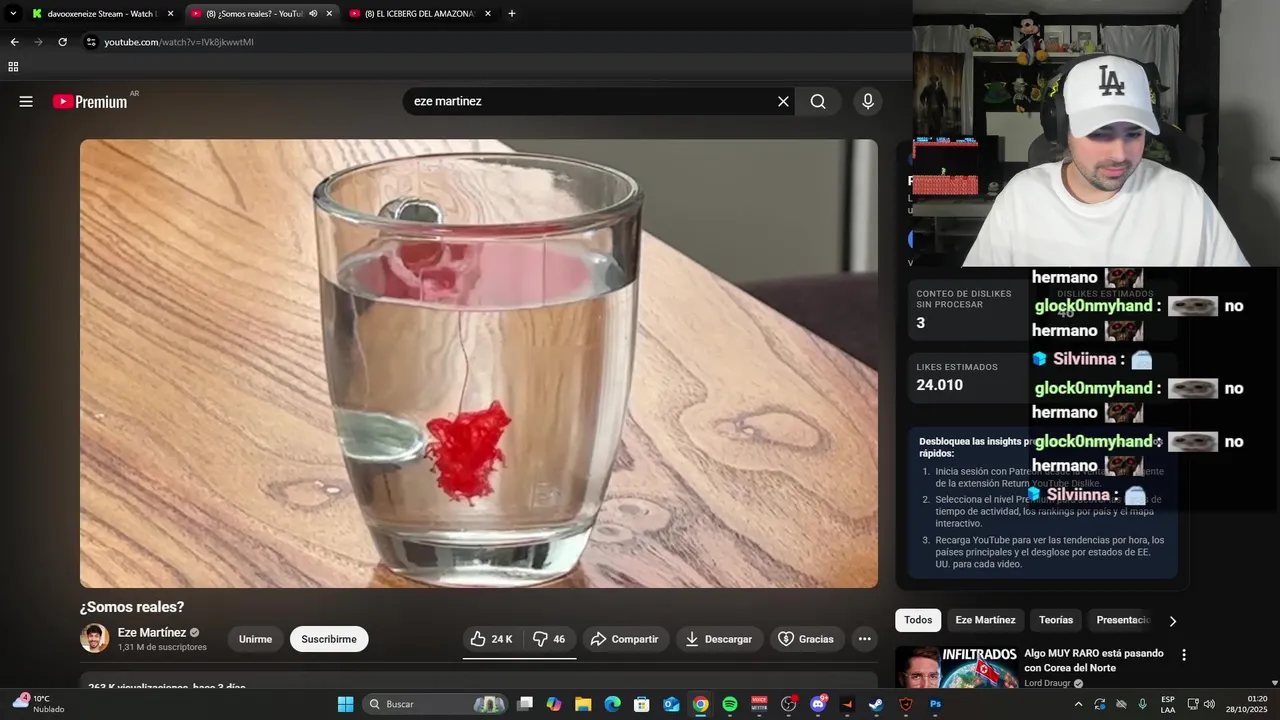Switch ESP LAA keyboard language

pos(1168,704)
